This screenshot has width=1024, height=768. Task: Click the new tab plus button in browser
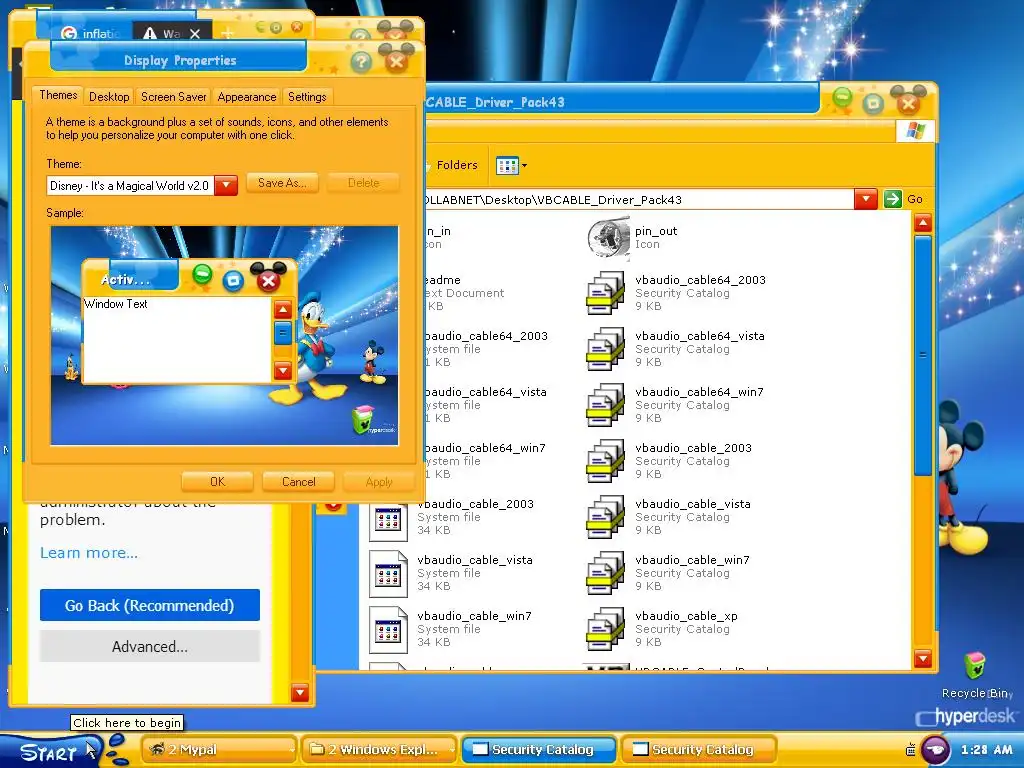227,32
